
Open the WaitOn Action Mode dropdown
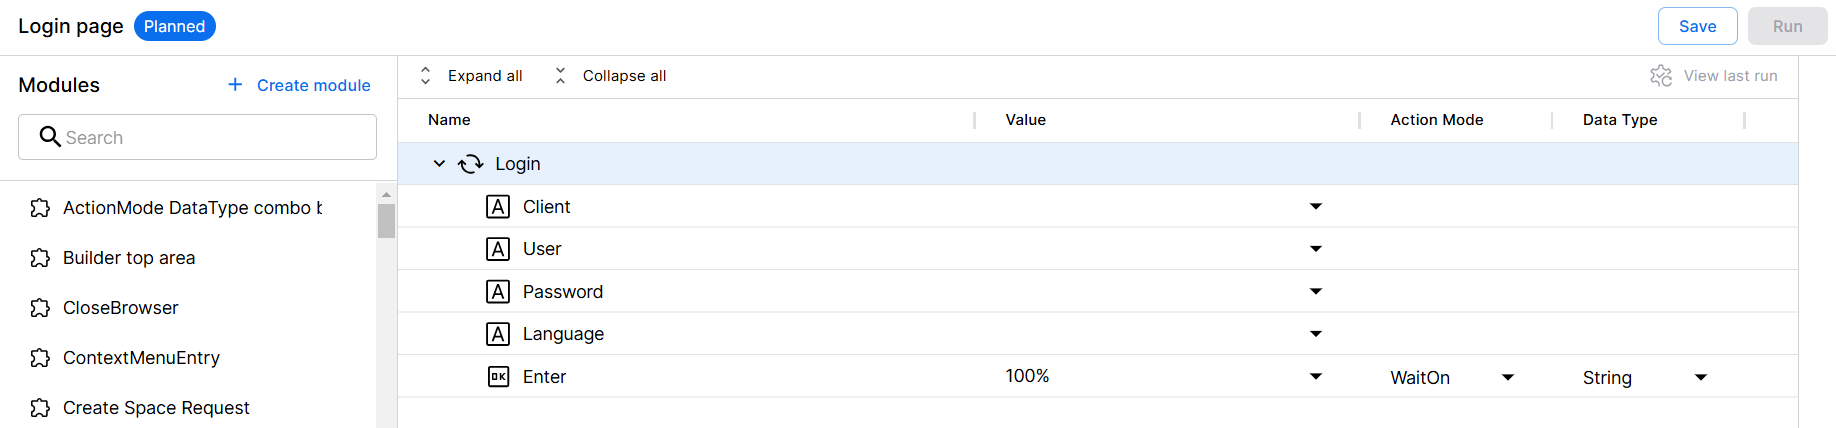[x=1508, y=378]
